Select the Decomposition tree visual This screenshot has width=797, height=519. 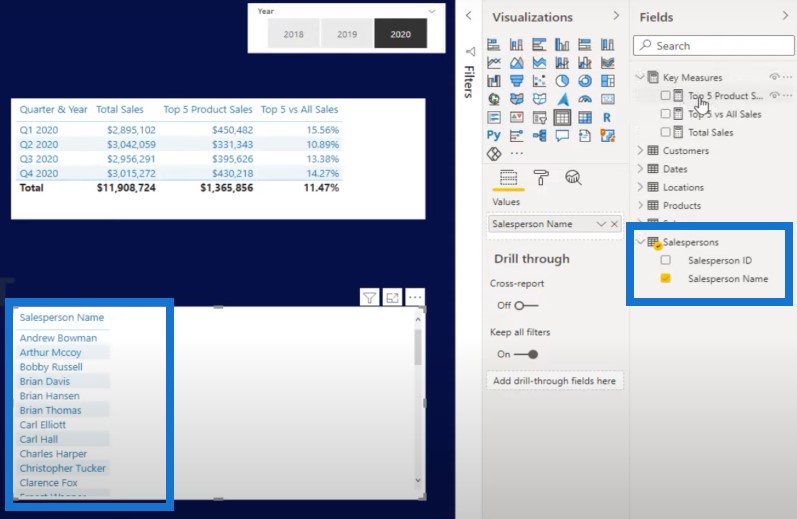pyautogui.click(x=539, y=135)
